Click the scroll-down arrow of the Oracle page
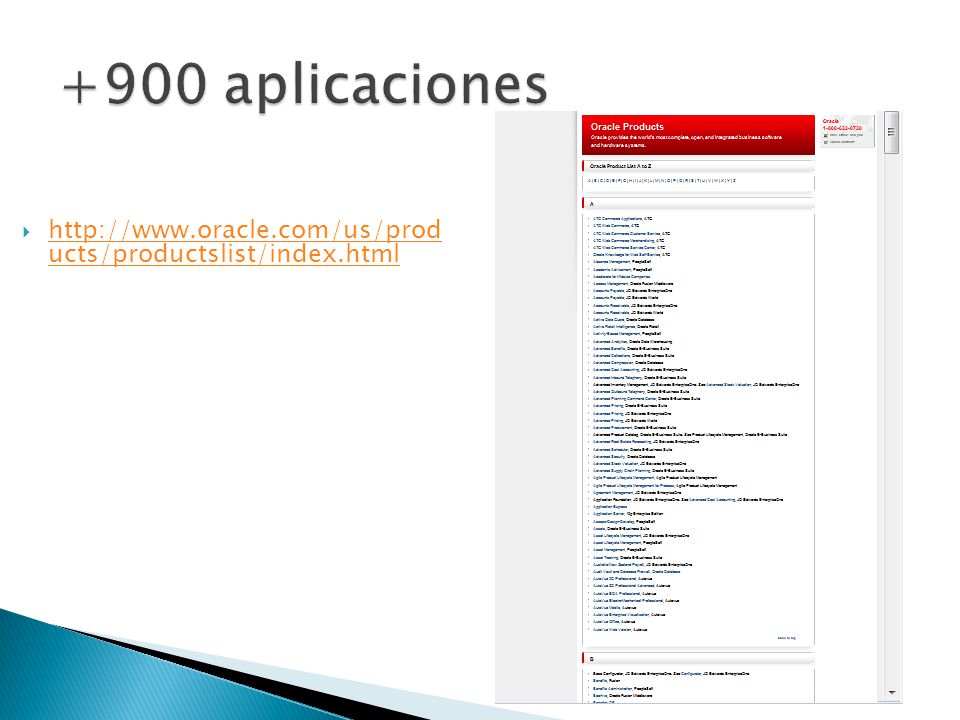 tap(891, 692)
